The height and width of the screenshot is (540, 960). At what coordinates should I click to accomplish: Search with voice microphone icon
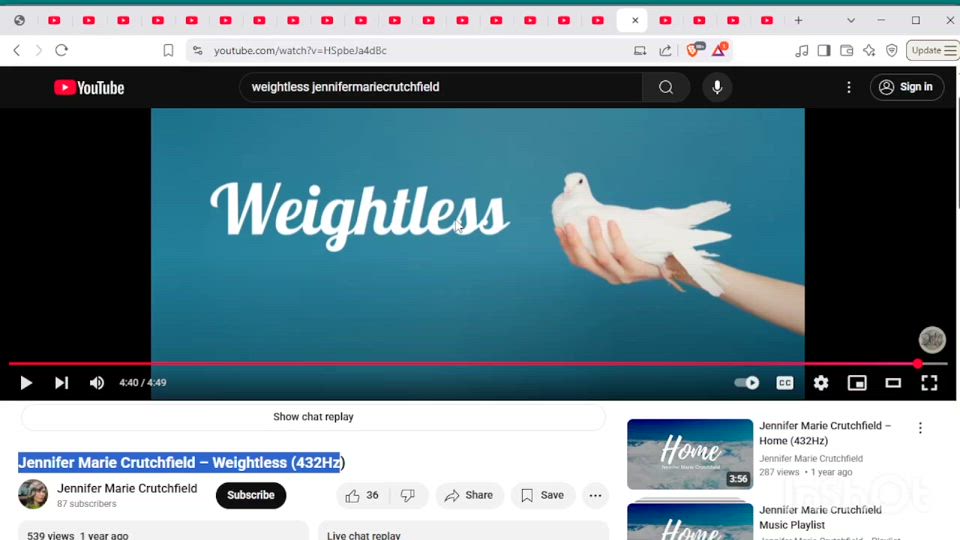717,87
